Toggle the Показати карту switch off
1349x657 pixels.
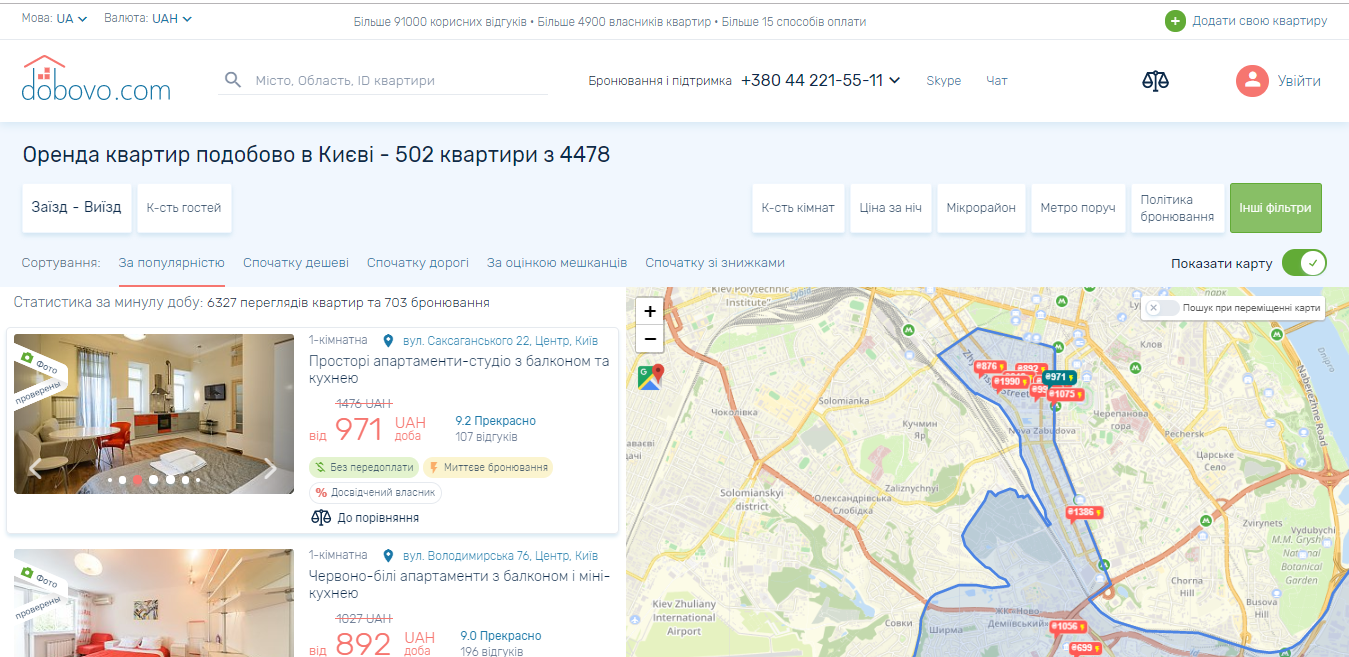1304,263
